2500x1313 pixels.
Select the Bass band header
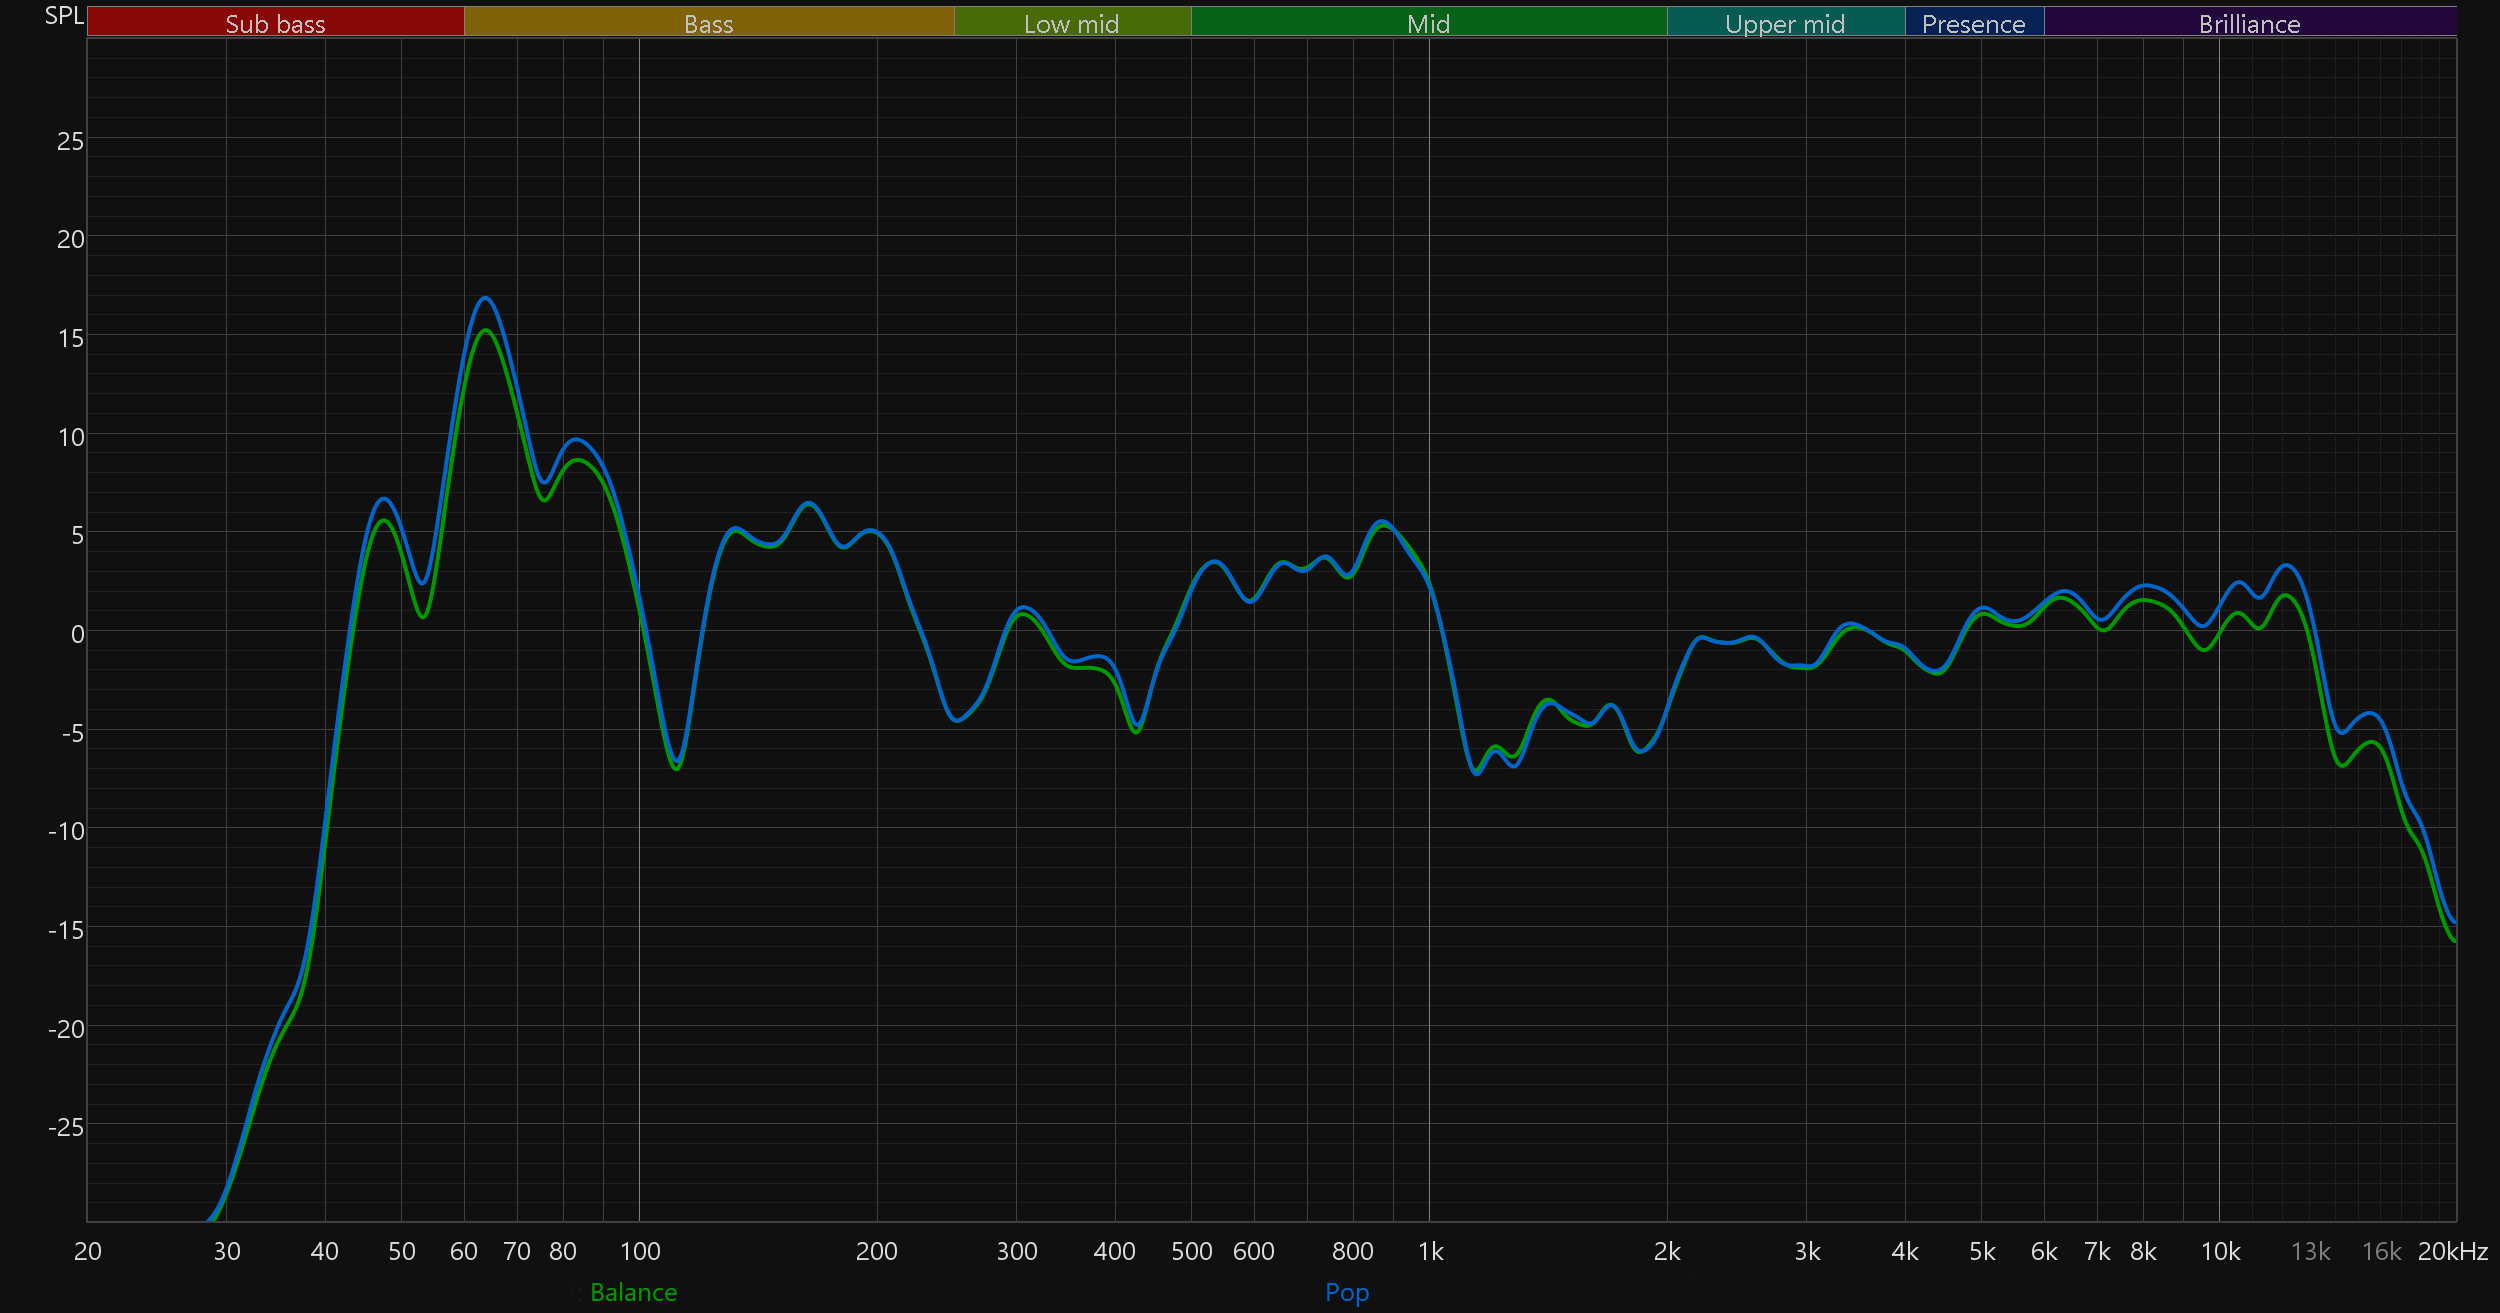pyautogui.click(x=708, y=23)
